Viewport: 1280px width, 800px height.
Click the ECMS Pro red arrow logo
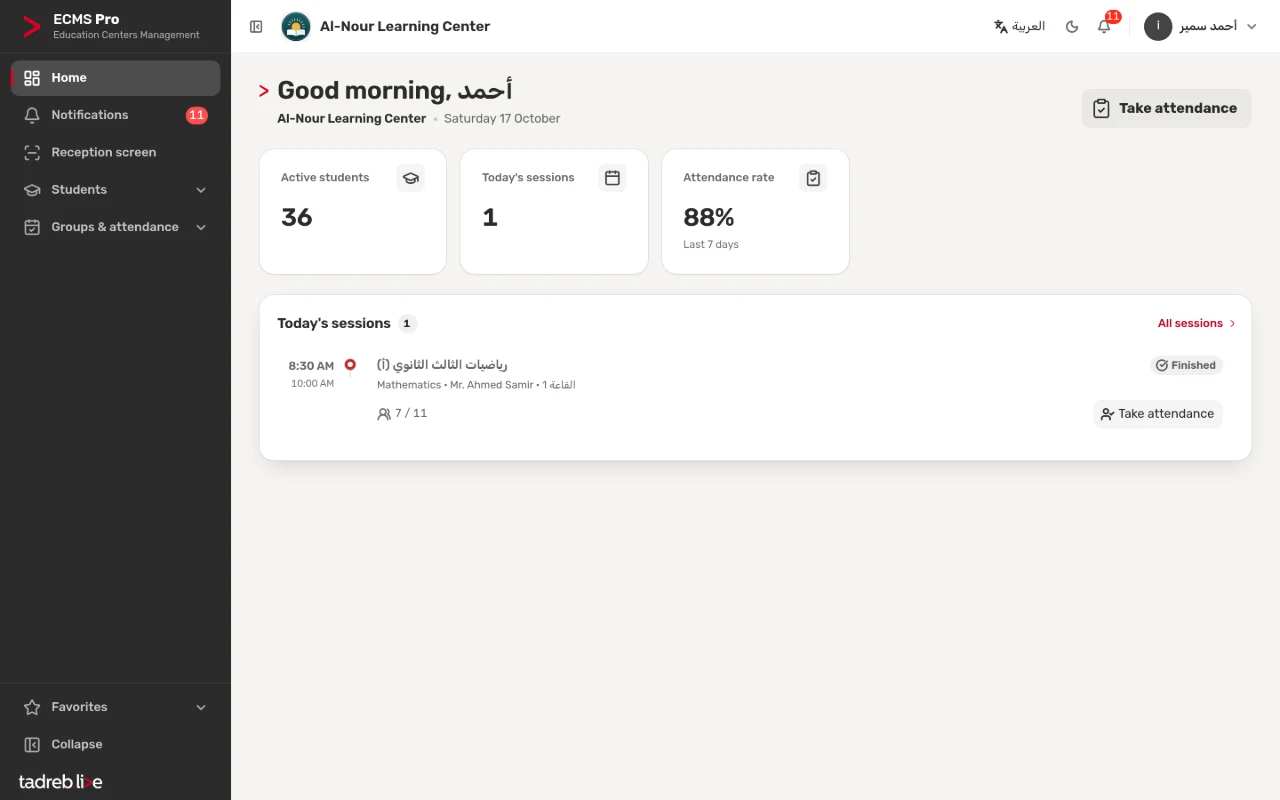click(x=32, y=27)
